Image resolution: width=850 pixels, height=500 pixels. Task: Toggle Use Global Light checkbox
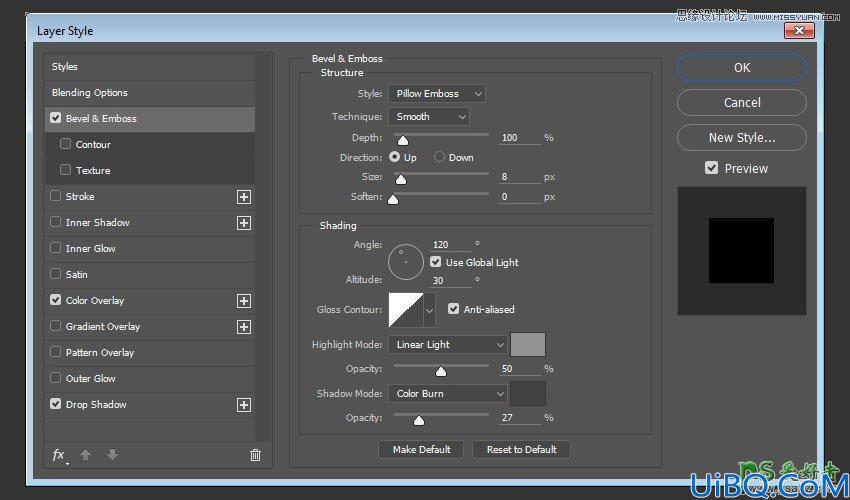435,262
